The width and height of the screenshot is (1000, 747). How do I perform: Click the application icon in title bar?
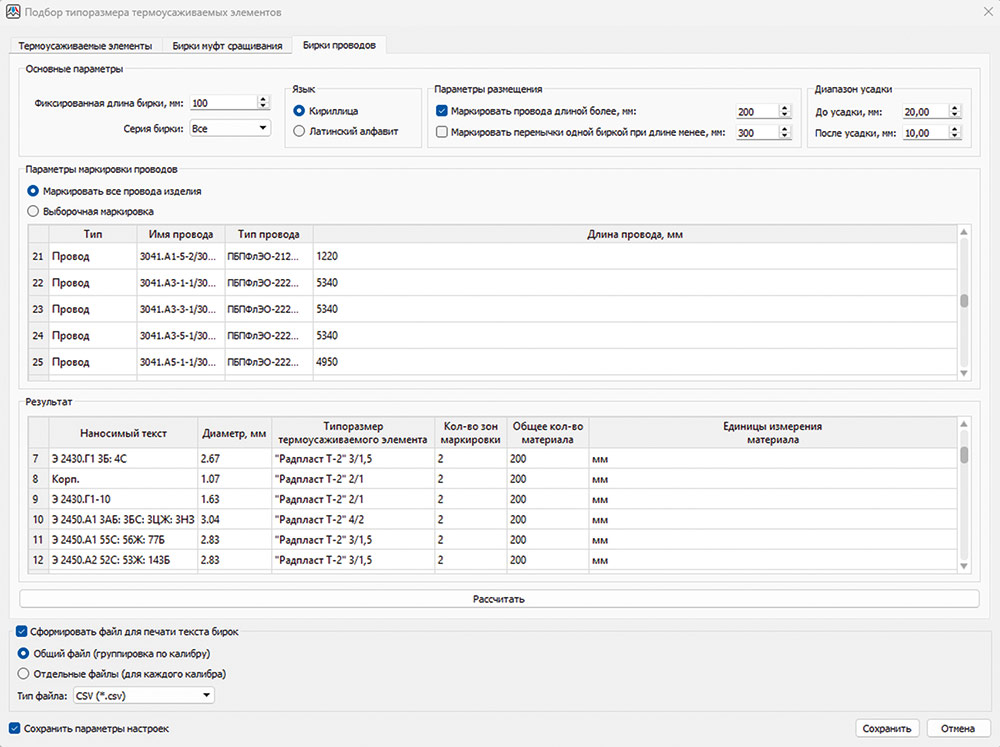(x=12, y=12)
